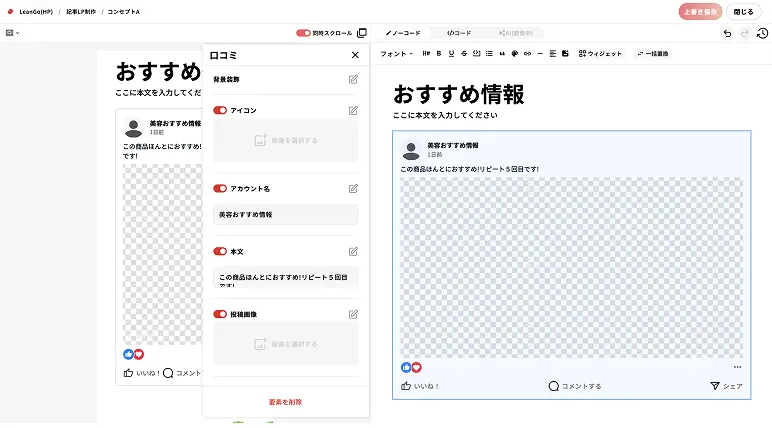Select an image for the 投稿画像 field
This screenshot has height=428, width=772.
pos(286,344)
